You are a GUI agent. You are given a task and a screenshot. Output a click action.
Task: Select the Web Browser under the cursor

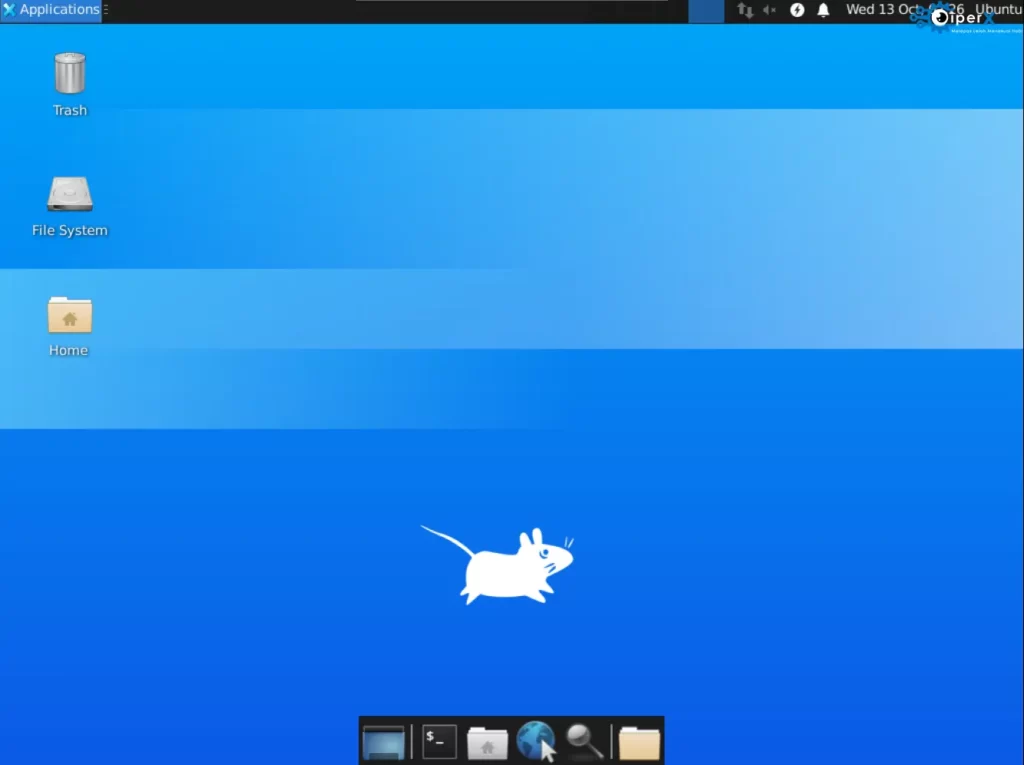click(536, 740)
